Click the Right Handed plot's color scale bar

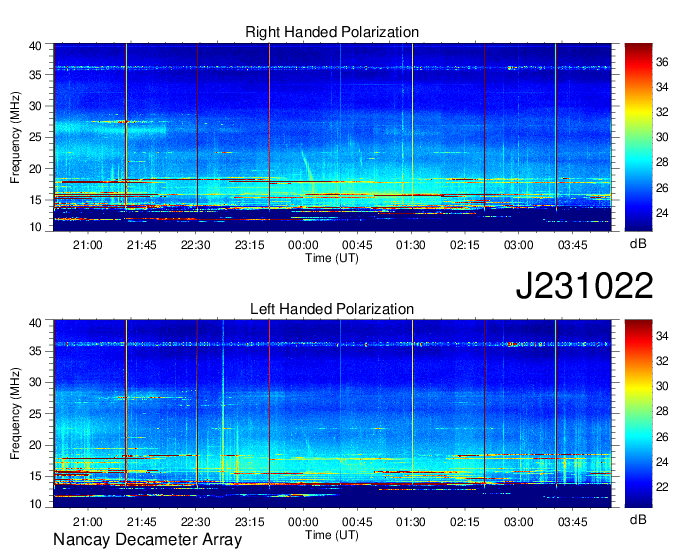coord(638,137)
